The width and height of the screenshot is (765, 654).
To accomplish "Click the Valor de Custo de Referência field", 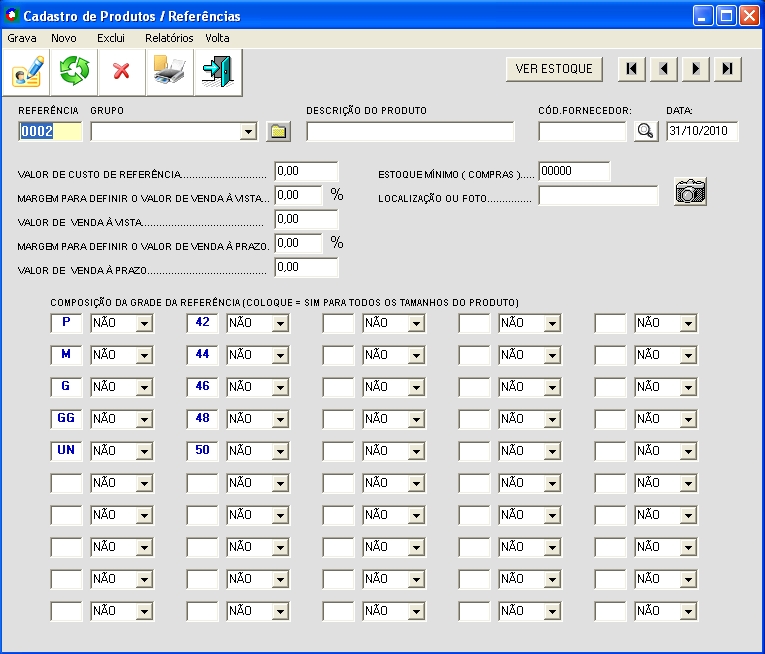I will click(x=306, y=171).
